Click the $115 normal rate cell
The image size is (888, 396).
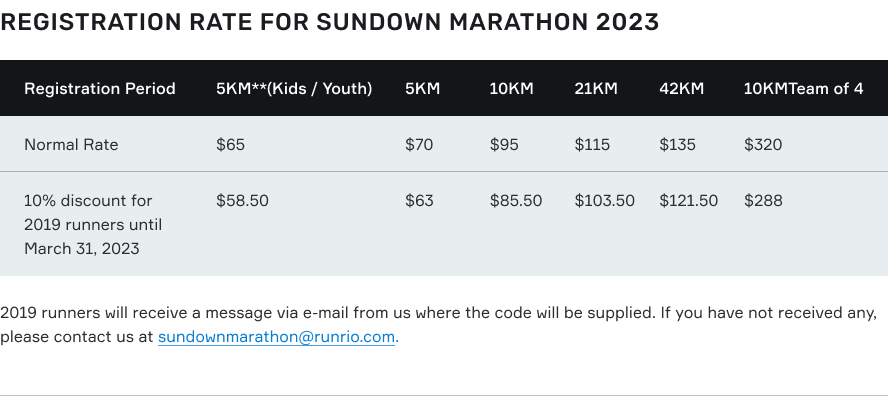592,144
